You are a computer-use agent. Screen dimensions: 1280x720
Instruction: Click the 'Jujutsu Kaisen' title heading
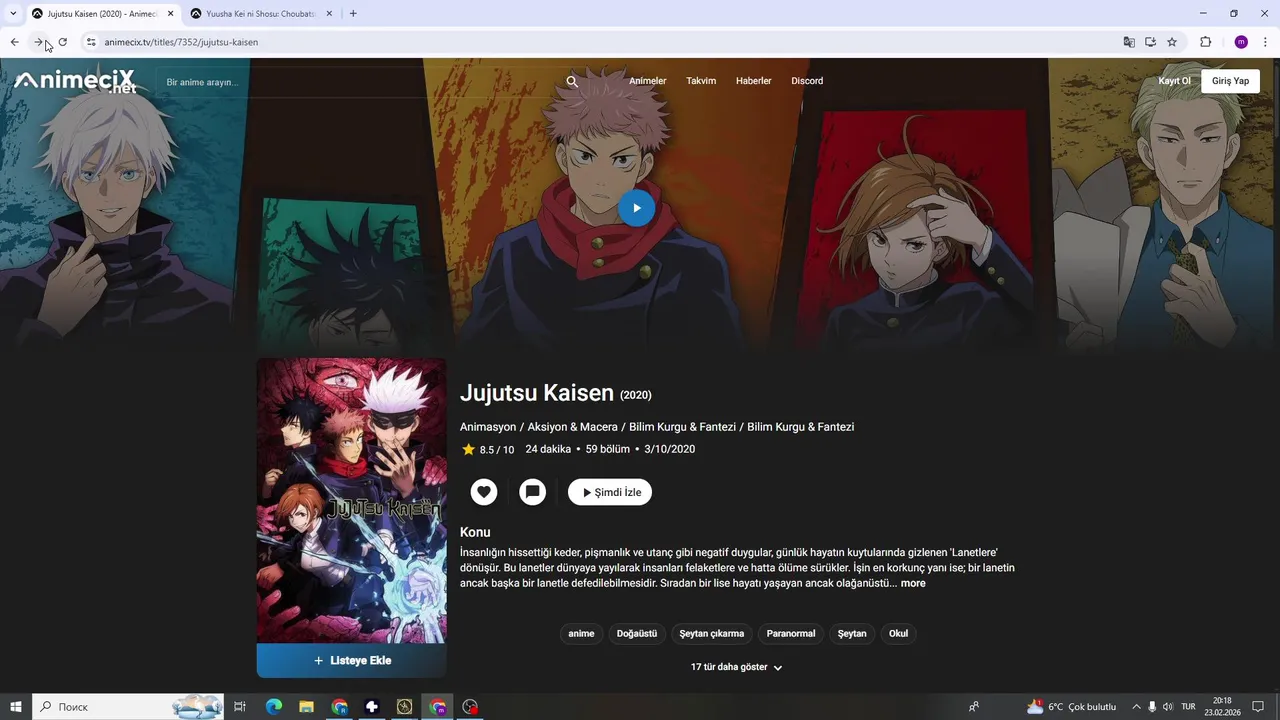[537, 392]
